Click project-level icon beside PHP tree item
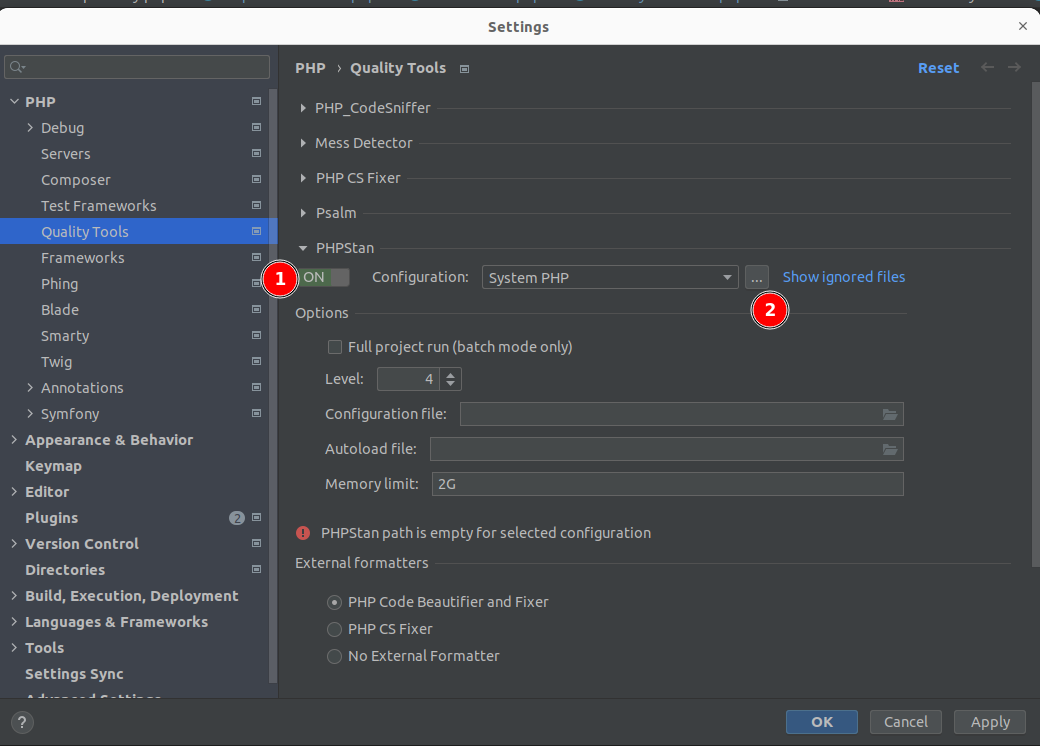Viewport: 1040px width, 746px height. click(256, 101)
